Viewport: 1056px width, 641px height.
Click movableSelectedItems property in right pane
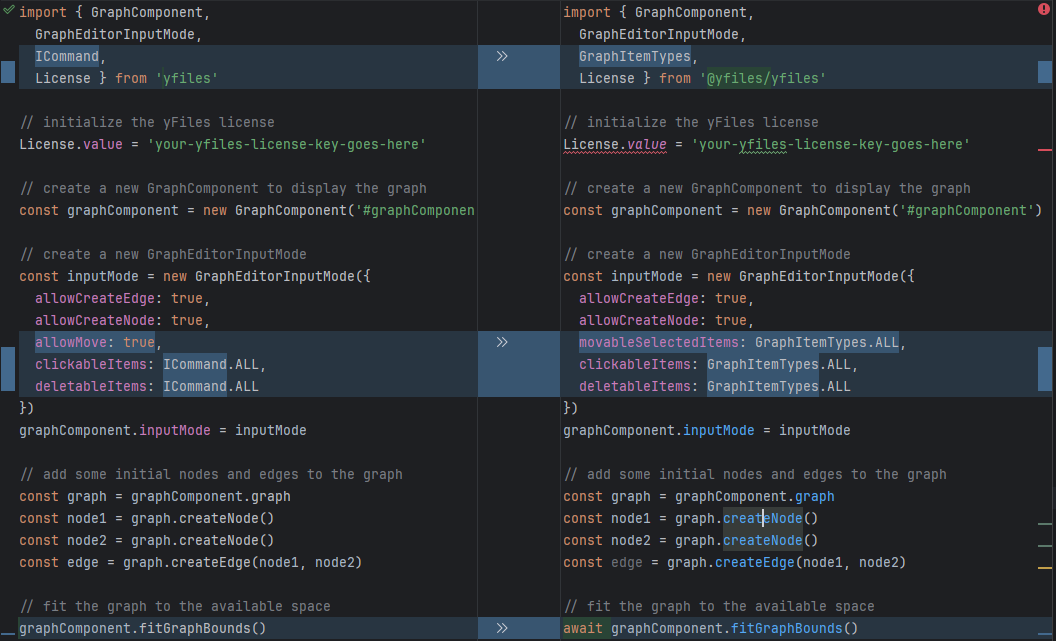659,342
